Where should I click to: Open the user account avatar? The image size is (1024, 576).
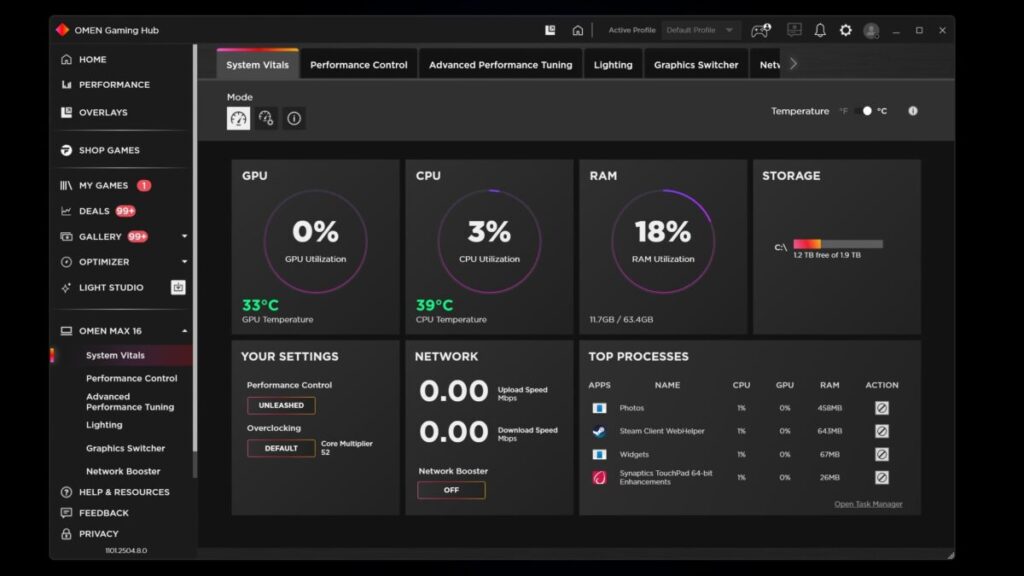[871, 31]
